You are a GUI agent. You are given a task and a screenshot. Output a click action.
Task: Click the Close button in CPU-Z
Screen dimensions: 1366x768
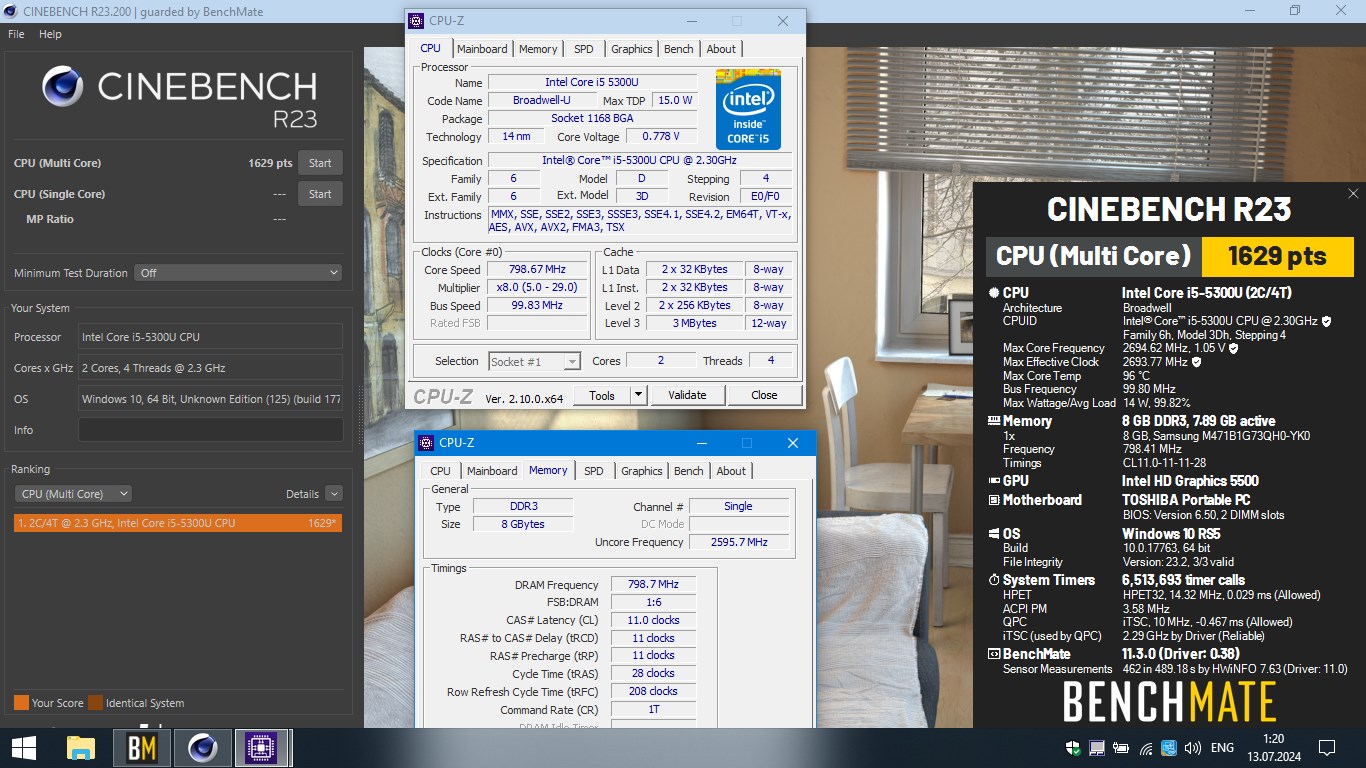(x=764, y=395)
